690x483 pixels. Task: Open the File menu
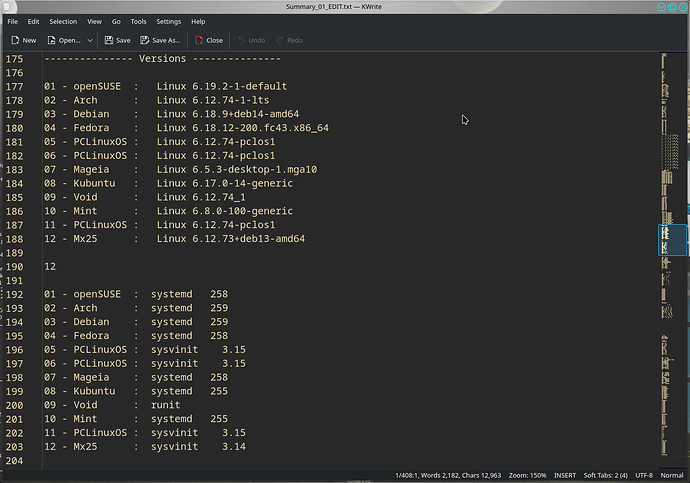click(13, 22)
